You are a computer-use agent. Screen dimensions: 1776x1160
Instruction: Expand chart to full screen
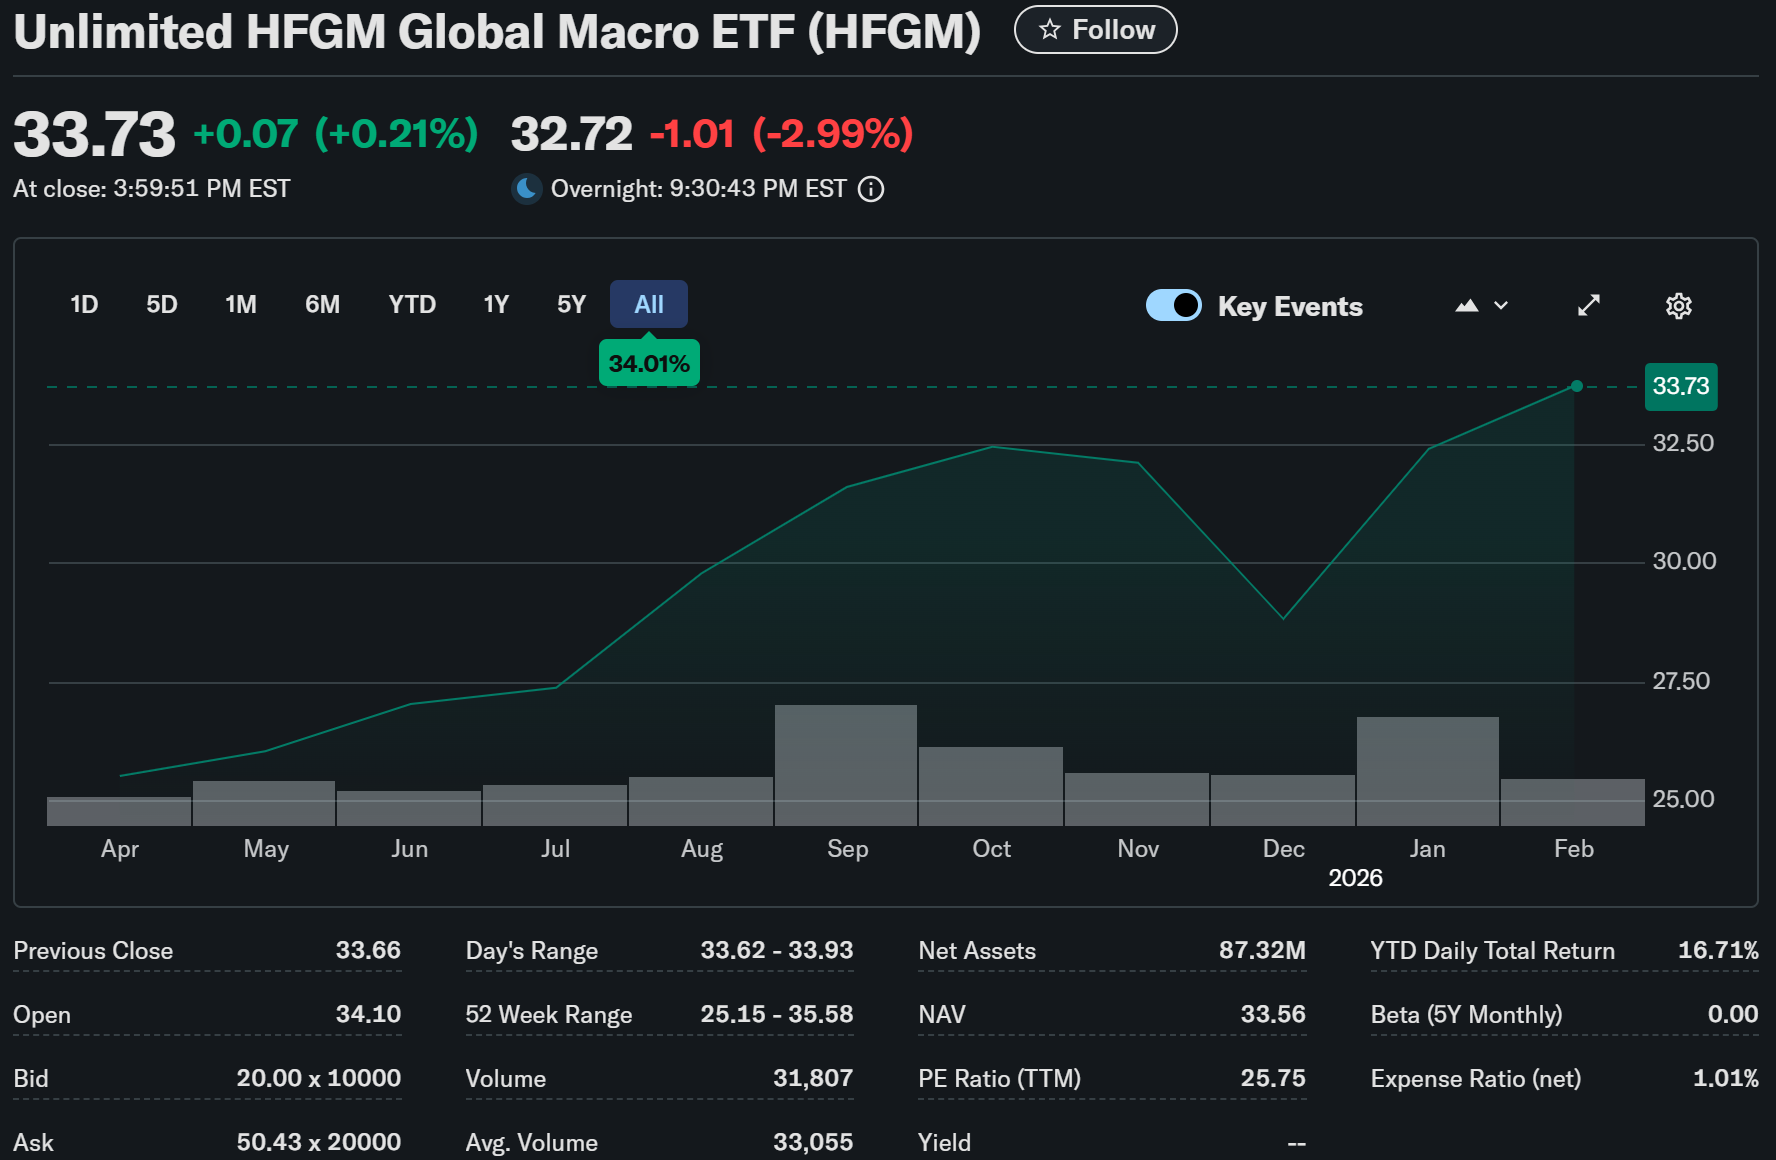point(1589,305)
